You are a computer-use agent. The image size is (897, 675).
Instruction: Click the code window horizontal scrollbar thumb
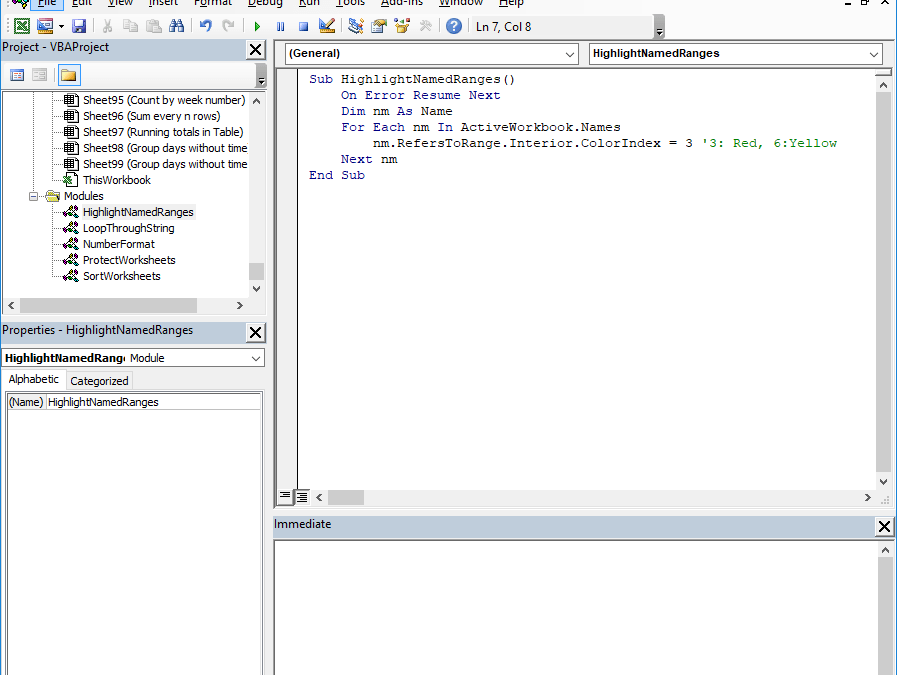tap(346, 498)
